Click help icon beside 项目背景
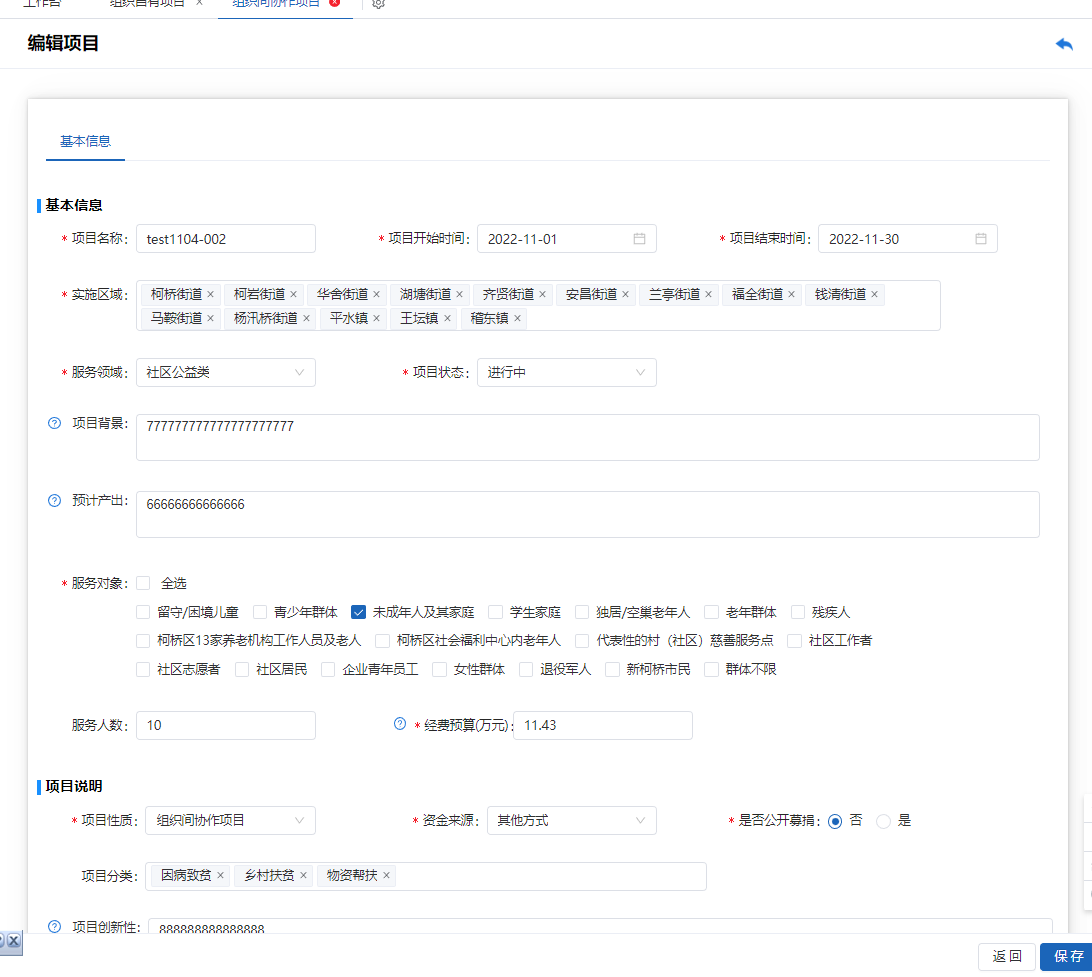The height and width of the screenshot is (977, 1092). pos(55,423)
